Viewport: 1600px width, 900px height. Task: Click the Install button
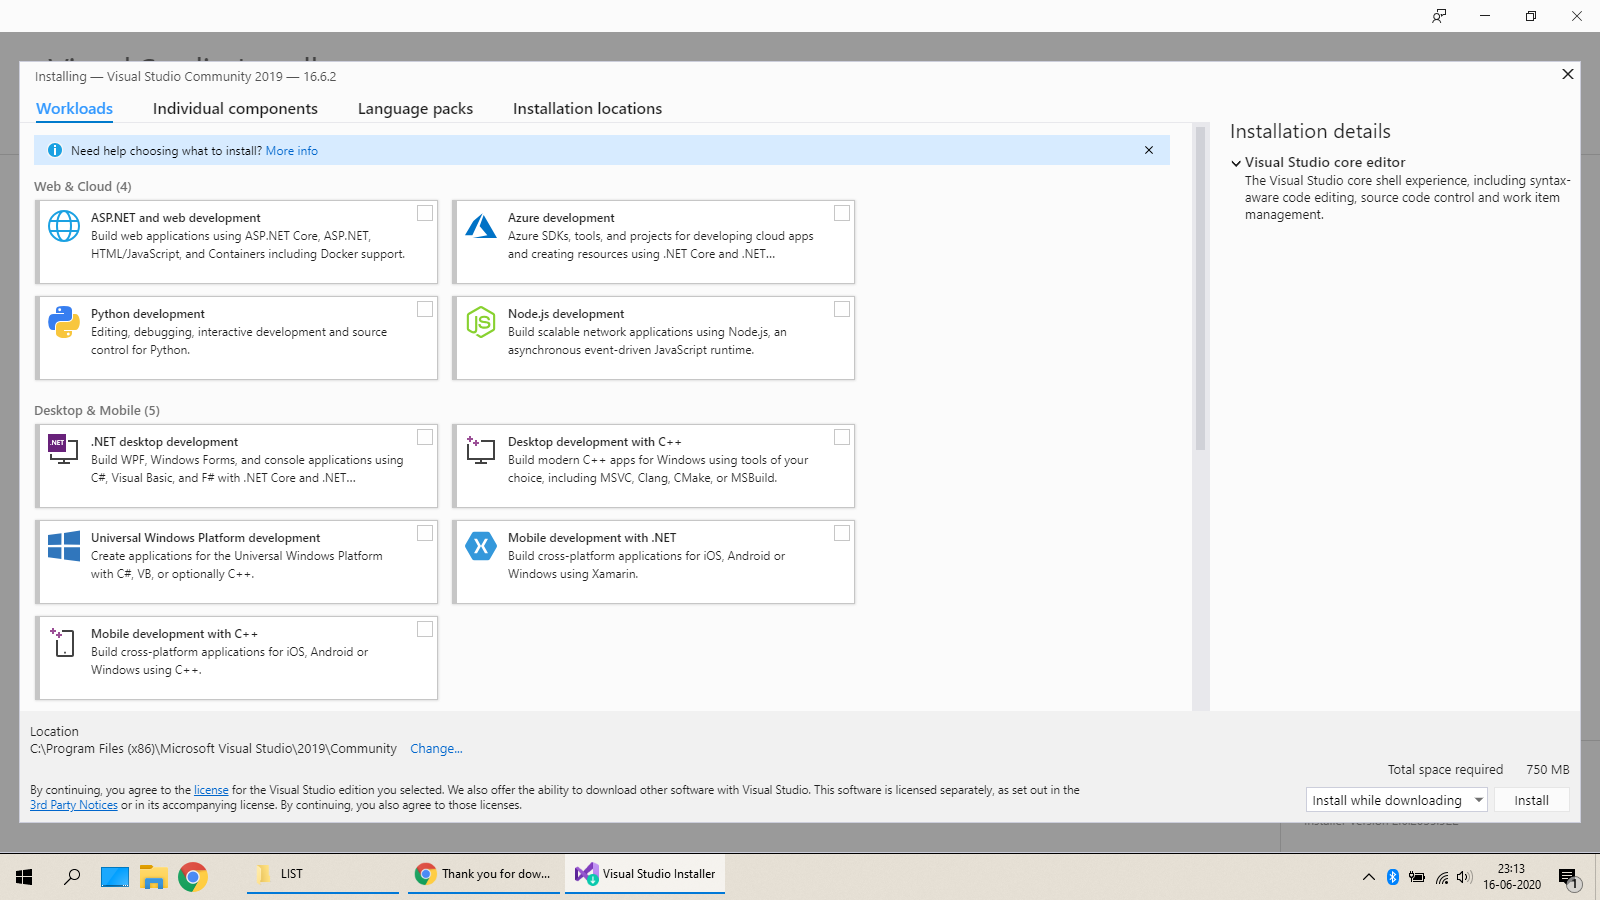click(x=1531, y=800)
